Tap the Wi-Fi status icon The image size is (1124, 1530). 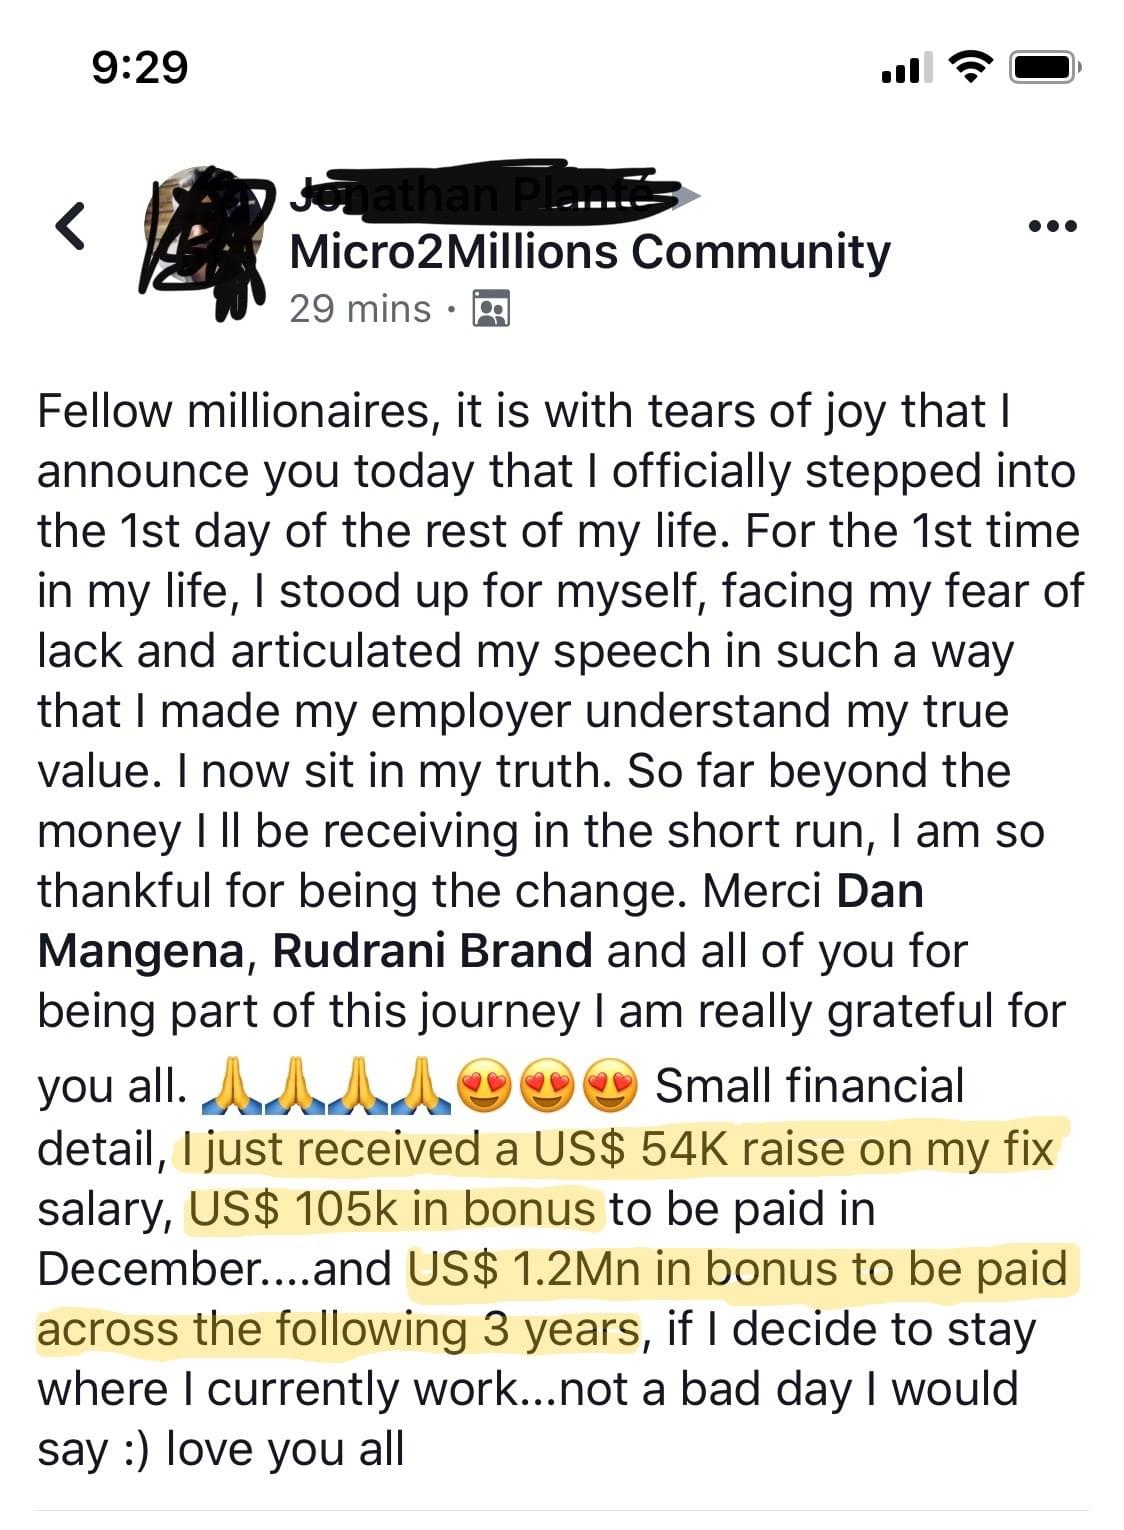click(966, 67)
